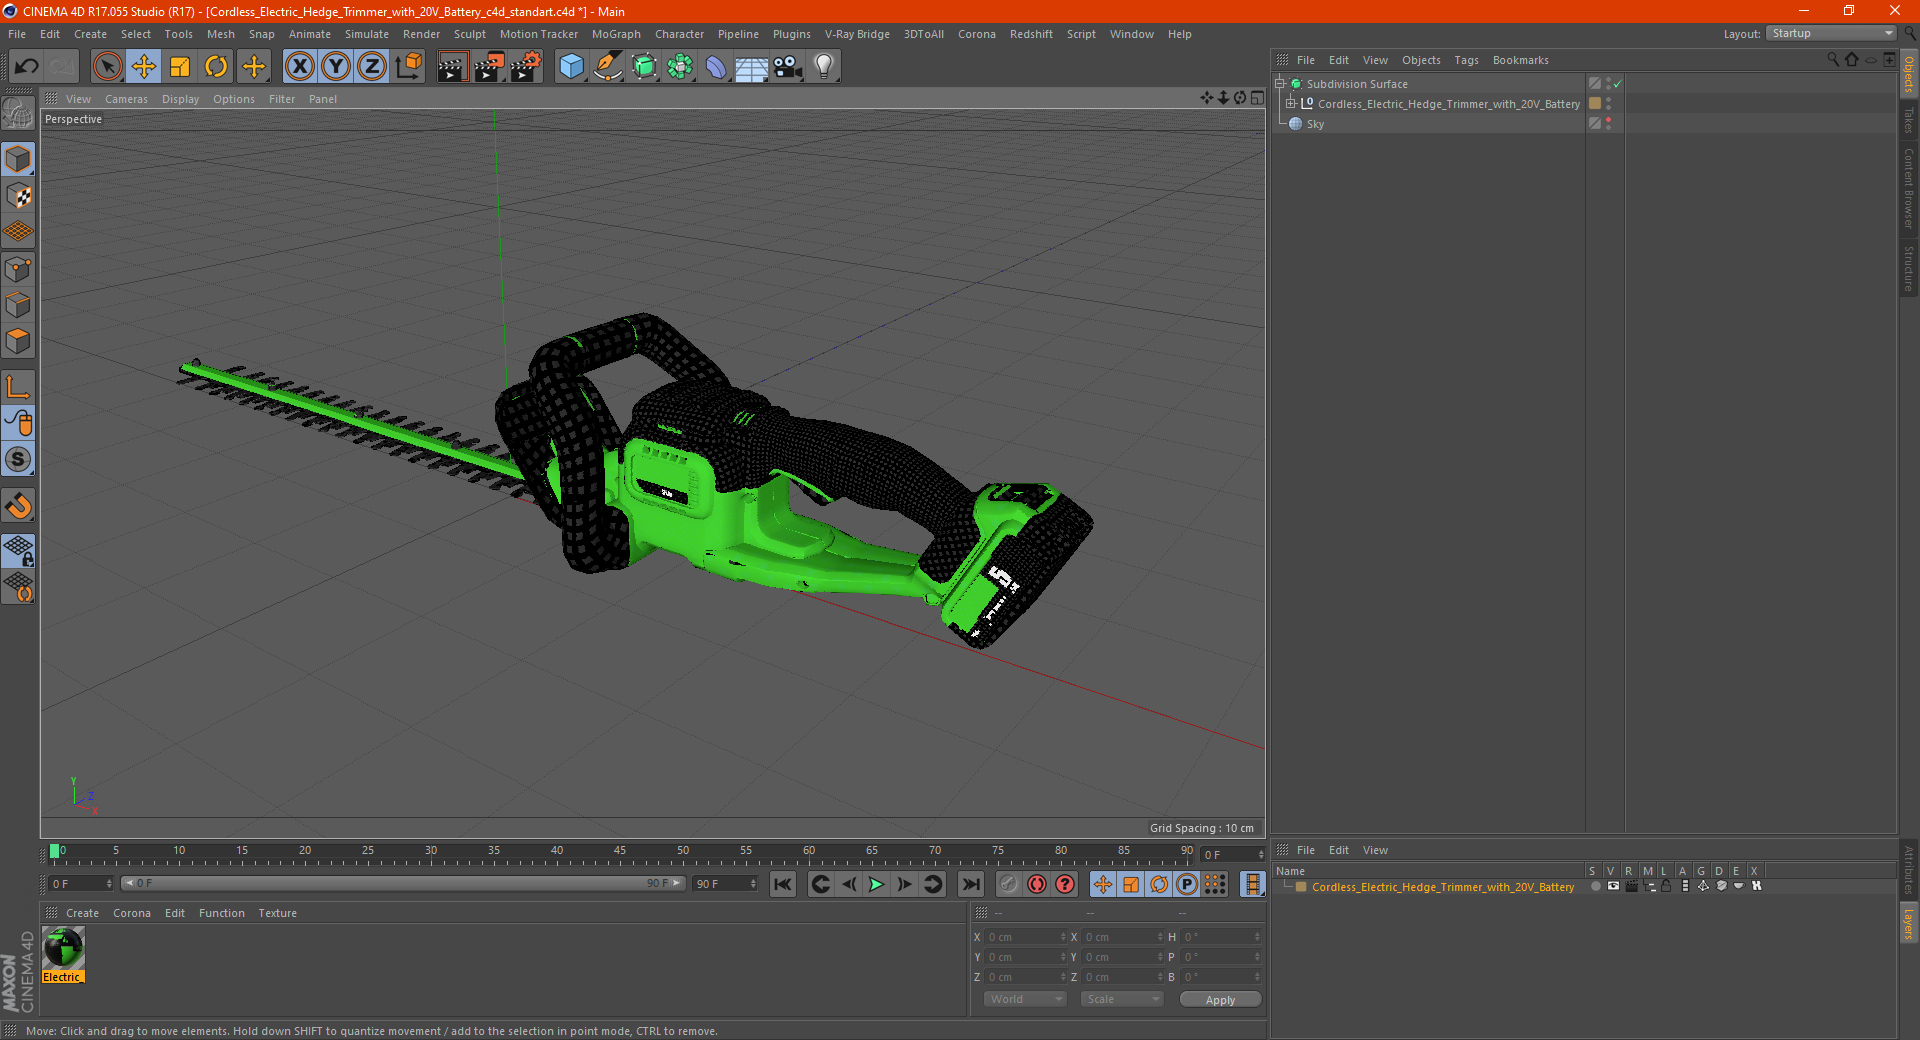Activate the Scale tool
This screenshot has width=1920, height=1040.
[x=180, y=67]
